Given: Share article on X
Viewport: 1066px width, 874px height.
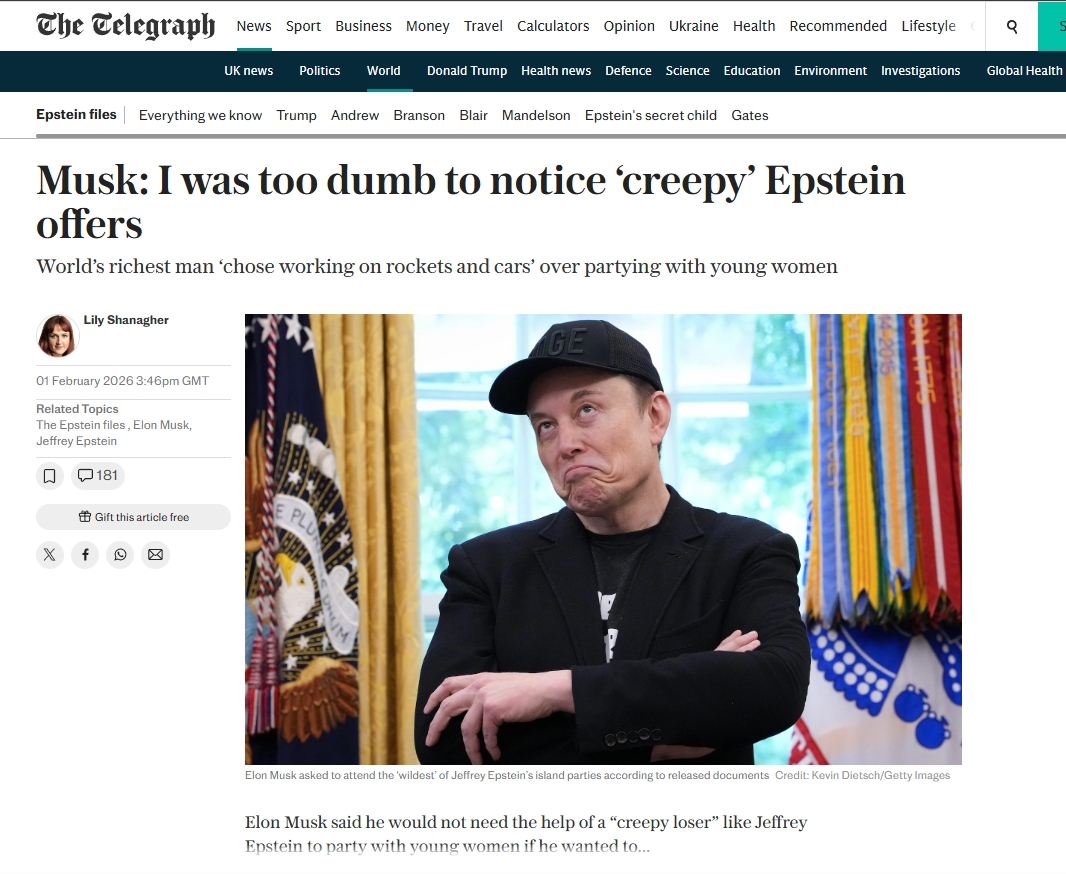Looking at the screenshot, I should point(50,555).
